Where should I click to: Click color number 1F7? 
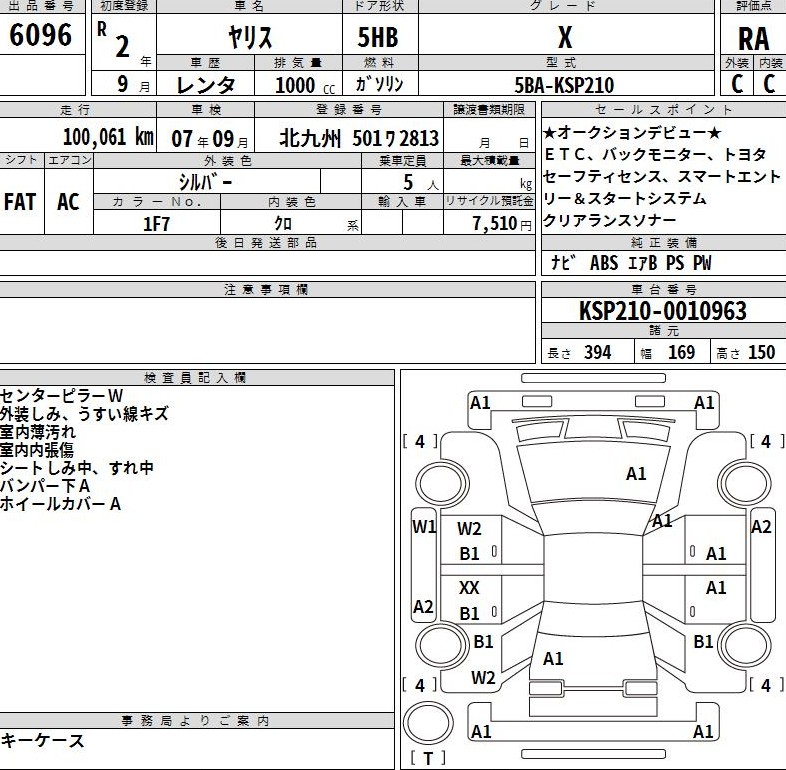pyautogui.click(x=156, y=224)
